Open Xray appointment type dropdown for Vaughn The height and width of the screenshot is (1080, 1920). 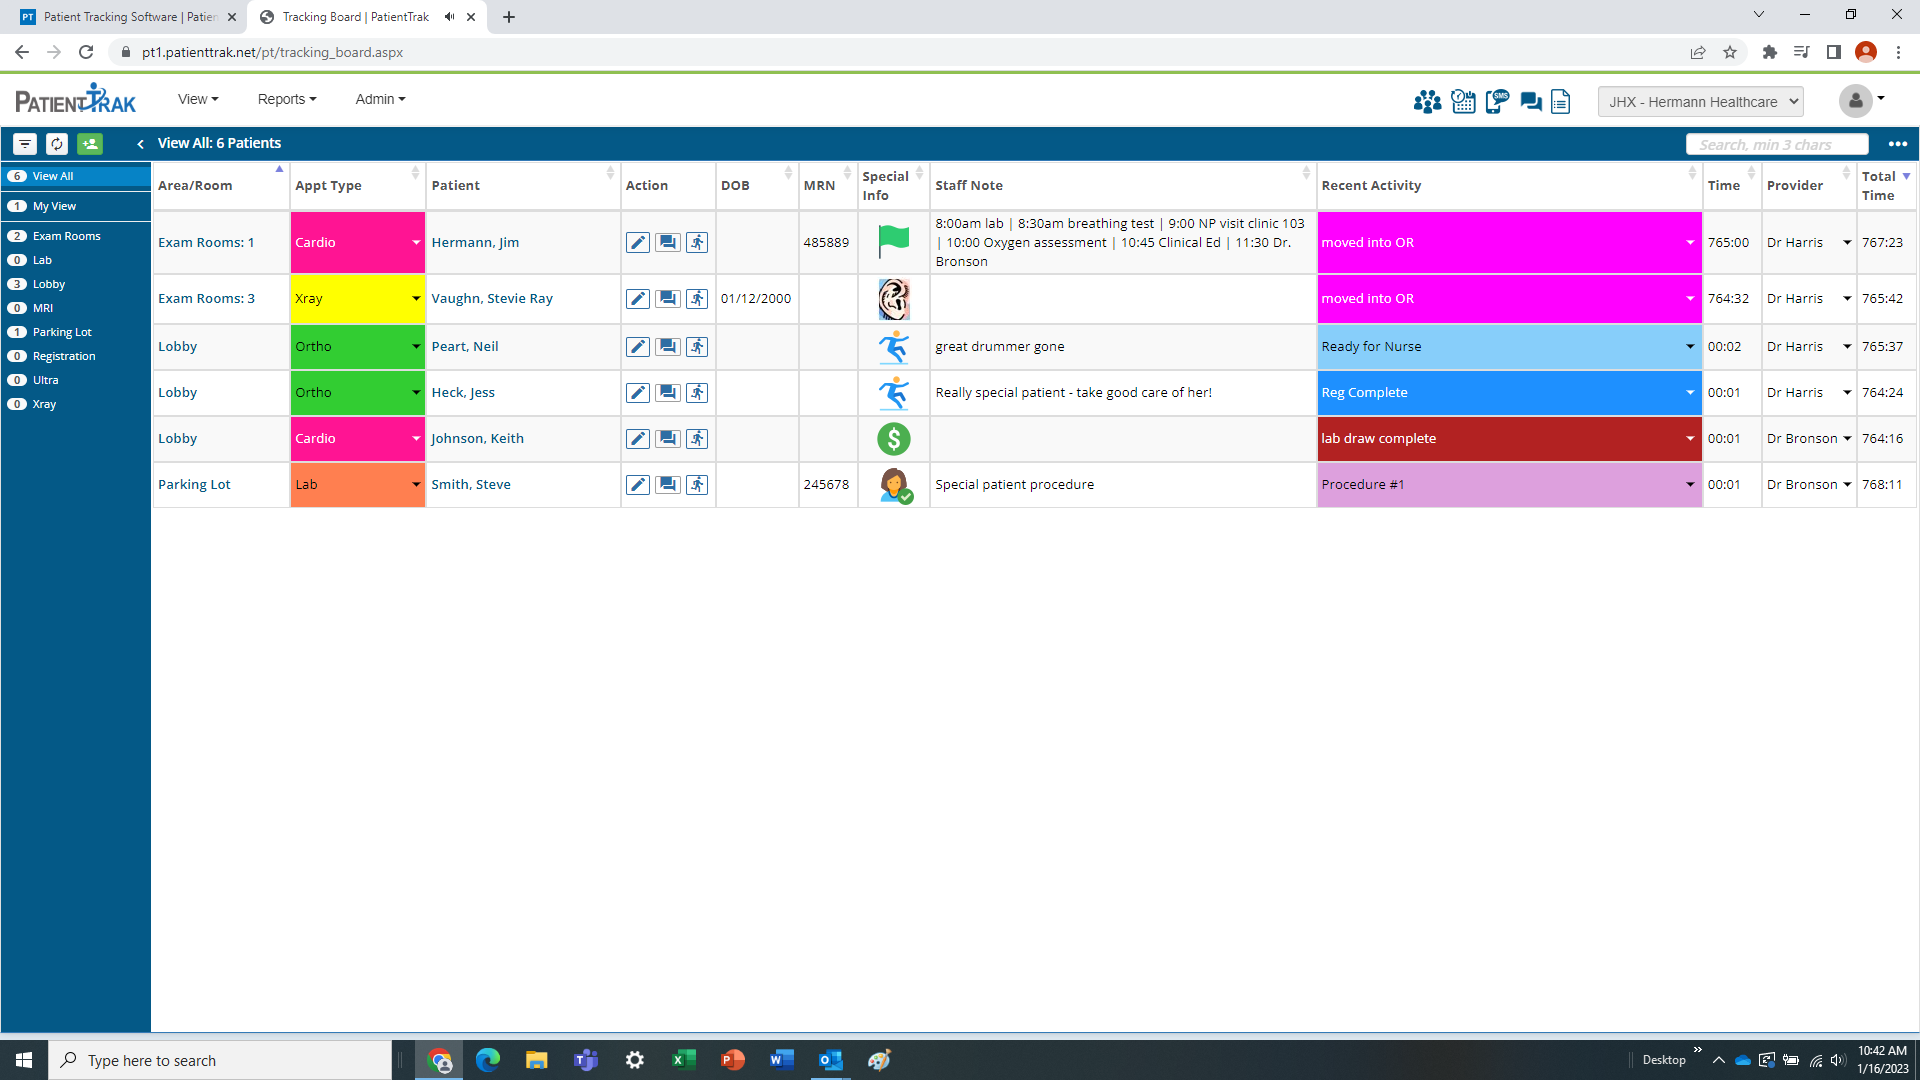(416, 298)
